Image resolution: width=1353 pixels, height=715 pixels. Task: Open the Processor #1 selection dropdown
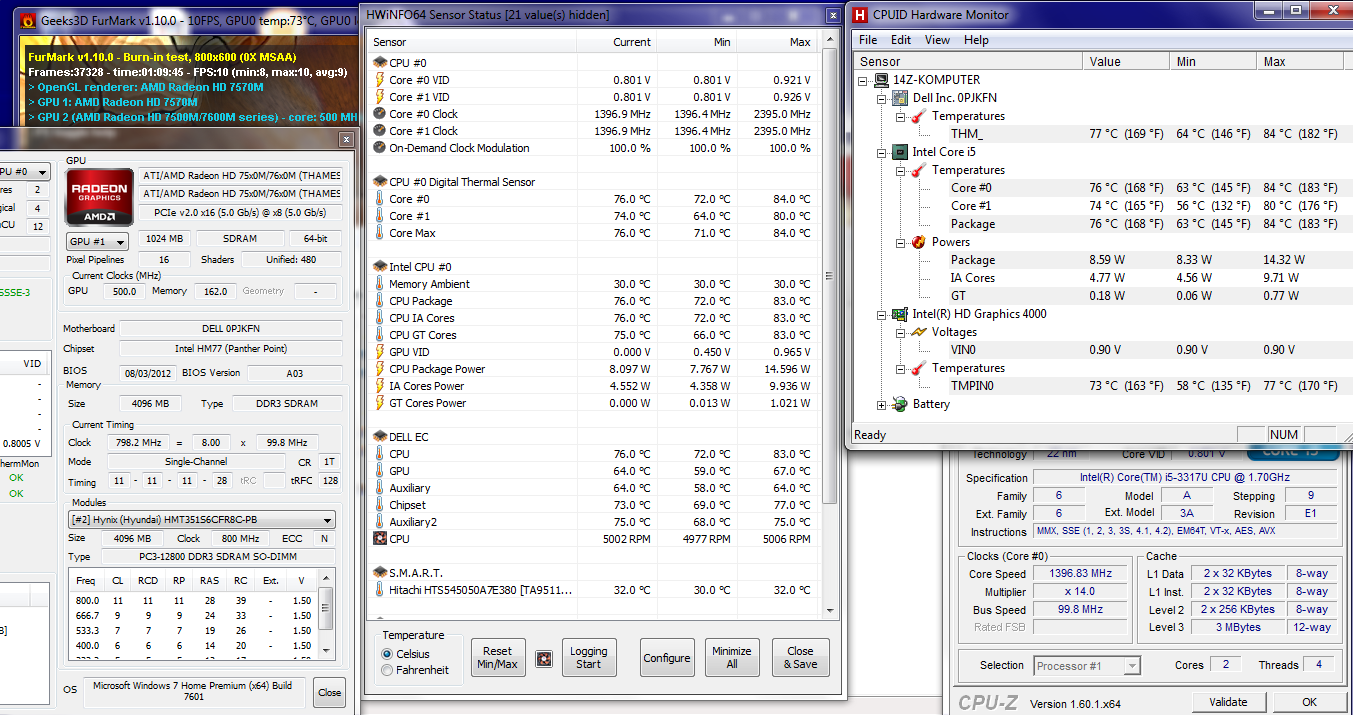(x=1087, y=666)
